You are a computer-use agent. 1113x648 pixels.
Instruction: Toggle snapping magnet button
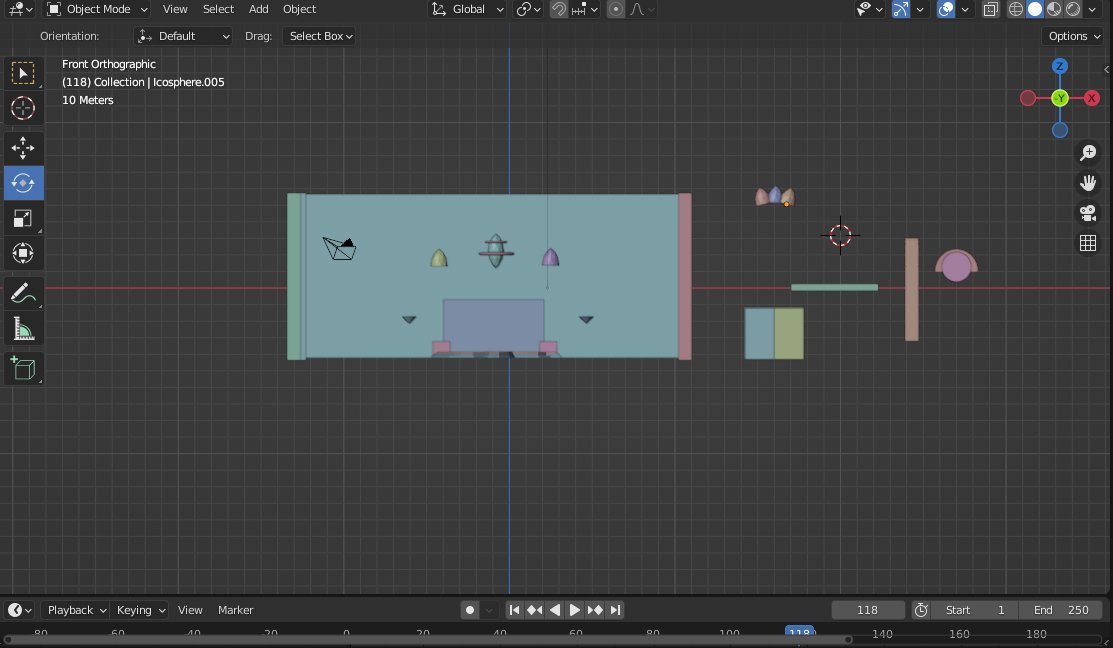(x=559, y=9)
